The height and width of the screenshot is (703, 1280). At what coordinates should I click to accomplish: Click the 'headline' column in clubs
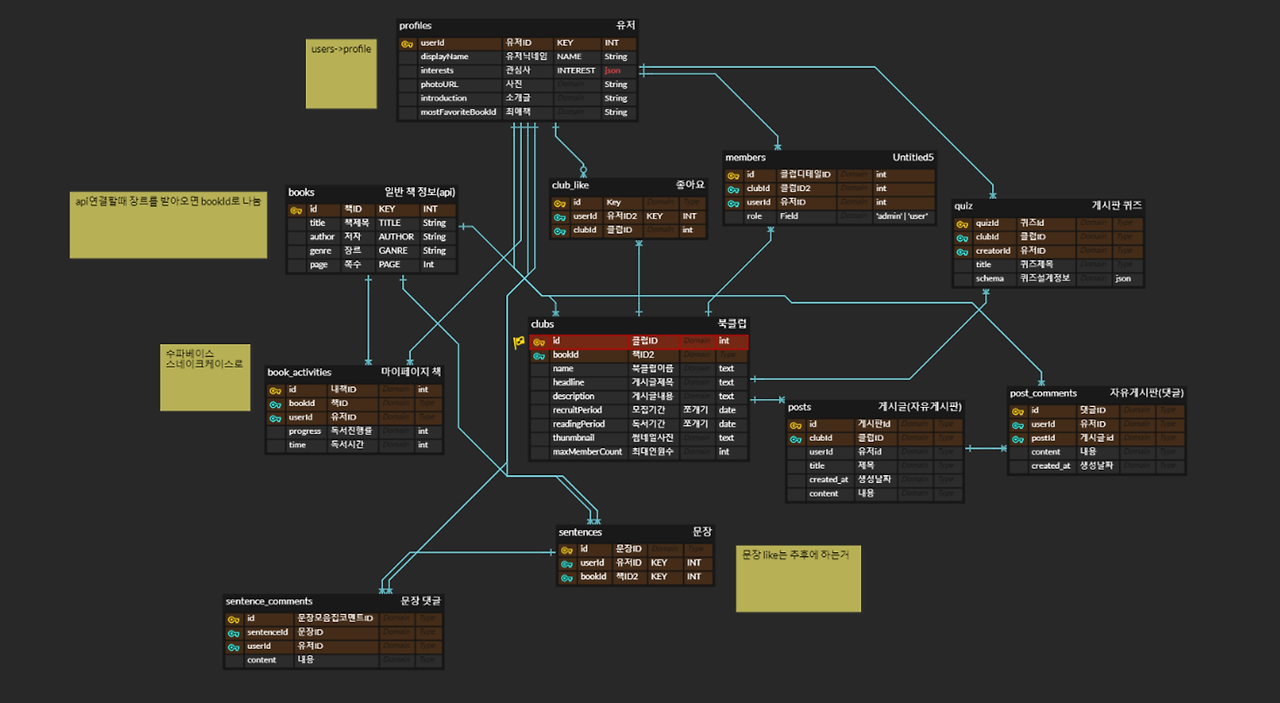(x=589, y=383)
